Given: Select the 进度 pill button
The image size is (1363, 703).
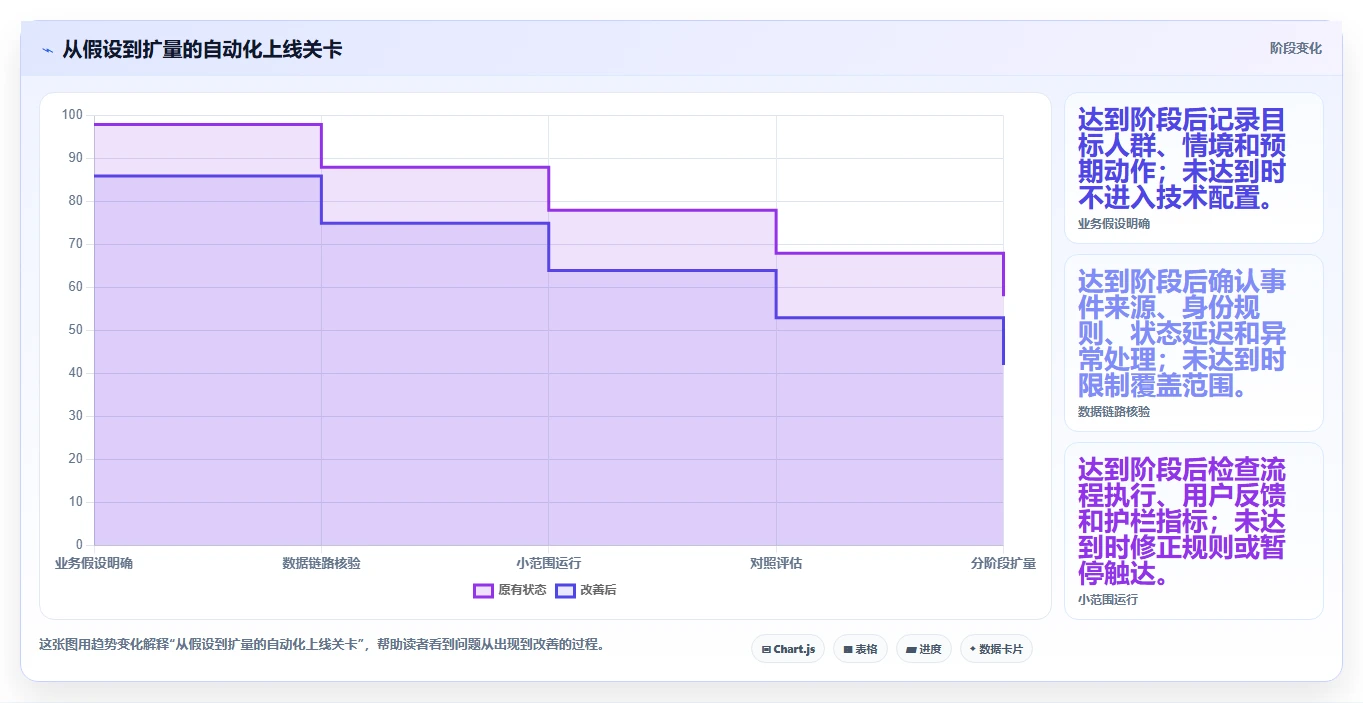Looking at the screenshot, I should (x=924, y=649).
